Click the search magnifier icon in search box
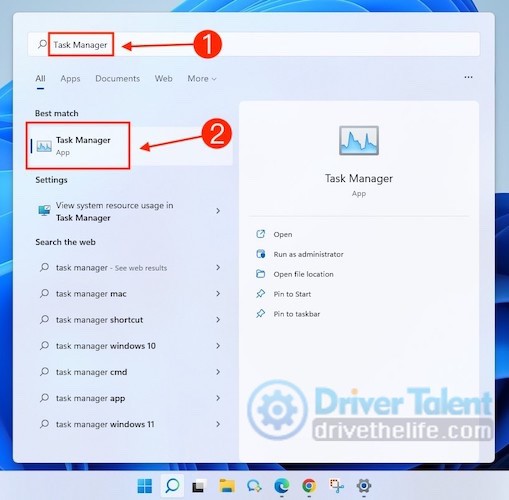 click(42, 44)
